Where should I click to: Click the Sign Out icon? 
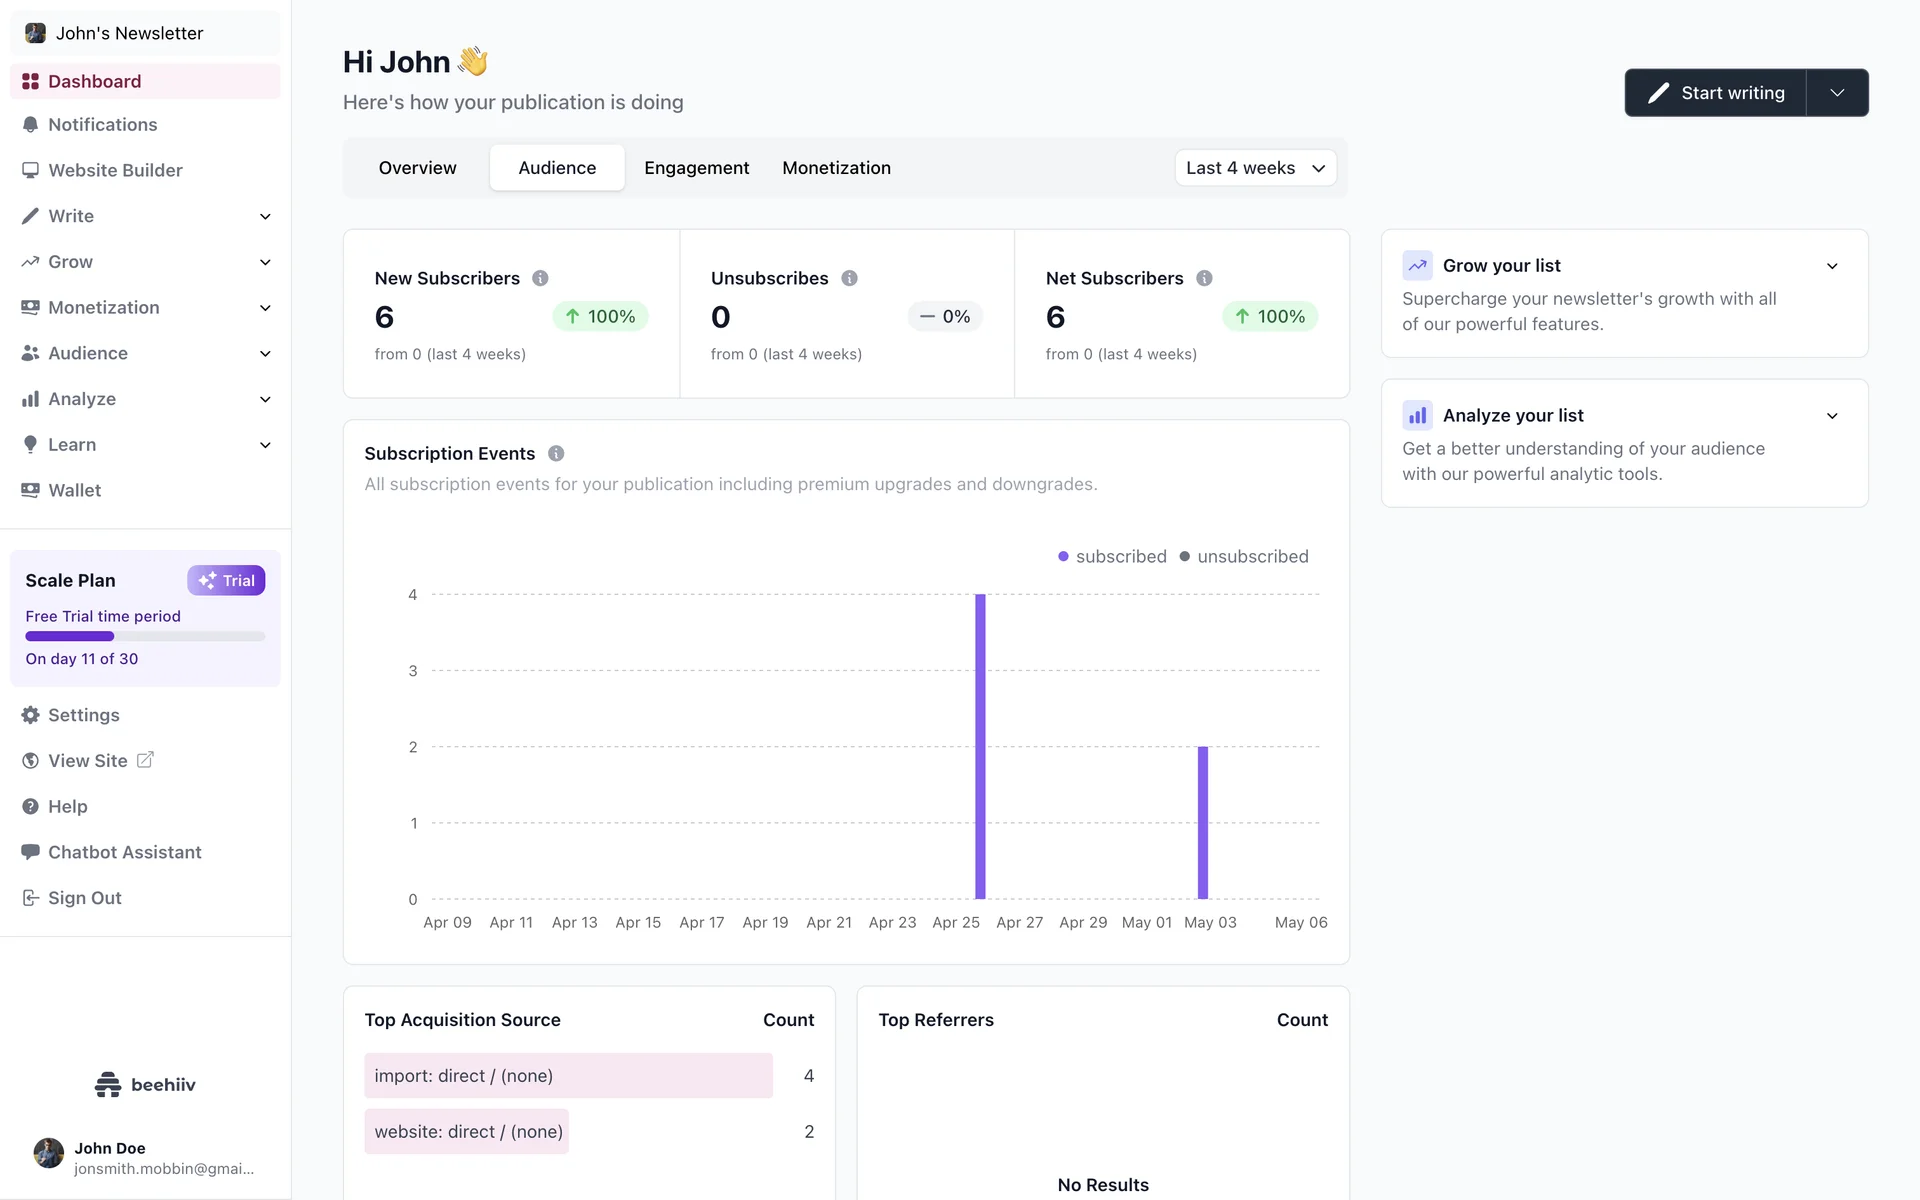pos(30,898)
